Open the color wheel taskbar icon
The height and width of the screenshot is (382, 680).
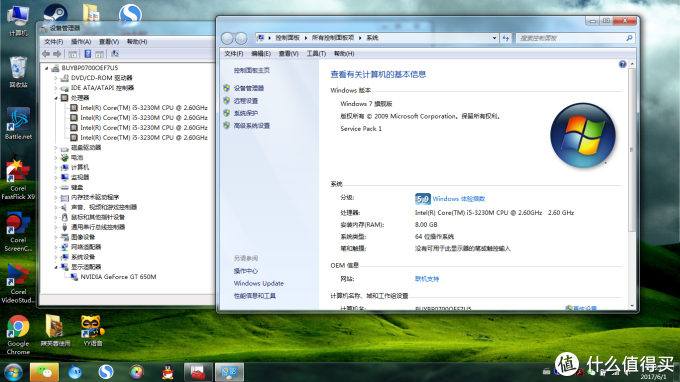pos(137,372)
